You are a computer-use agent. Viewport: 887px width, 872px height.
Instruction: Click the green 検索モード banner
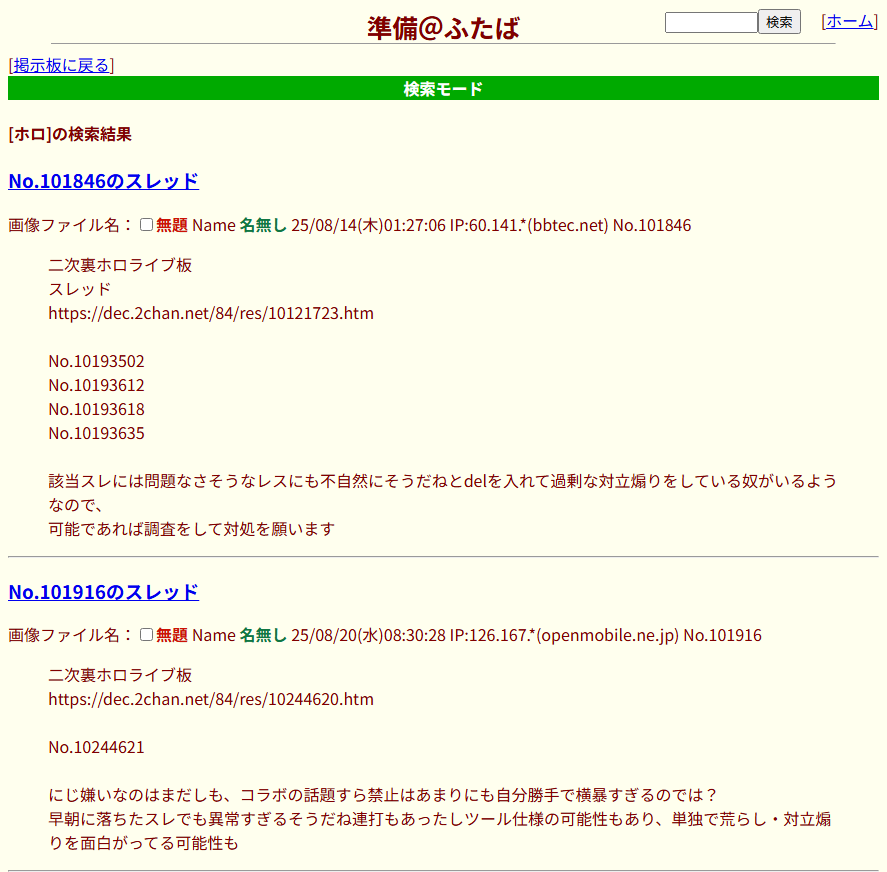click(443, 89)
